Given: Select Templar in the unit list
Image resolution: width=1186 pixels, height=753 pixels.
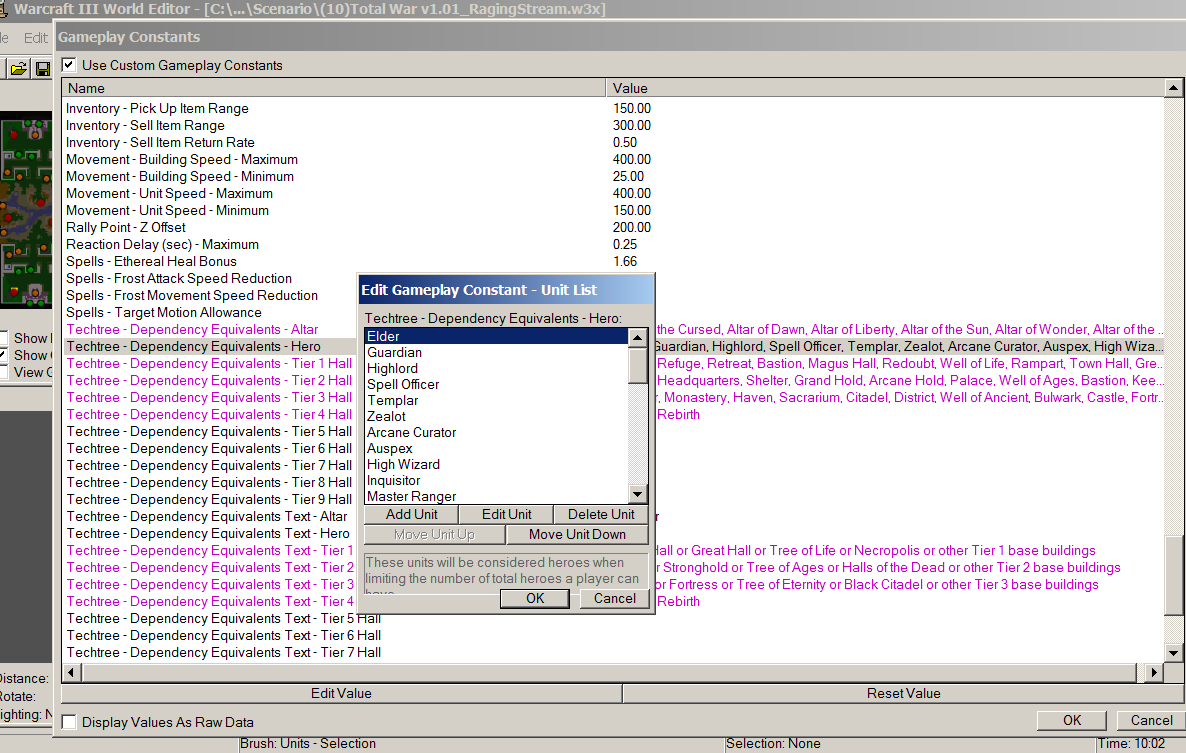Looking at the screenshot, I should [x=496, y=401].
